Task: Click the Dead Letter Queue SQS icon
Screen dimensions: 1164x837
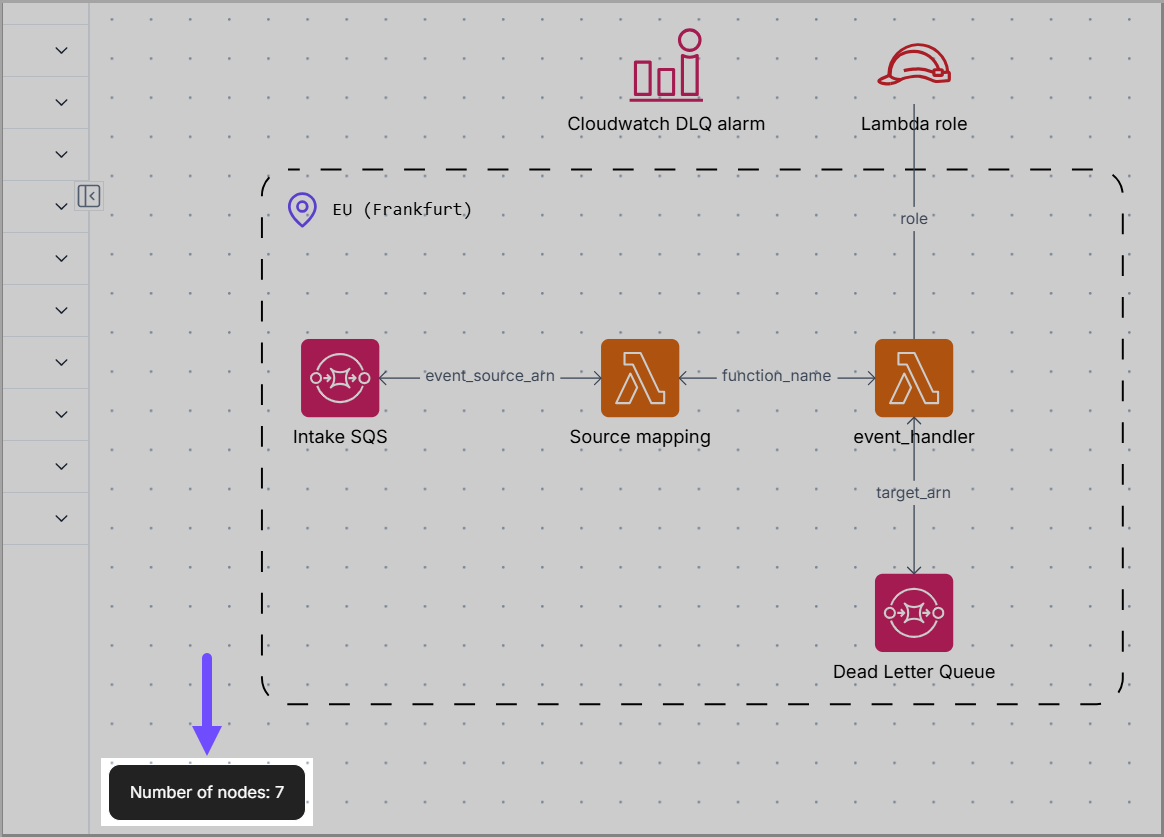Action: tap(913, 612)
